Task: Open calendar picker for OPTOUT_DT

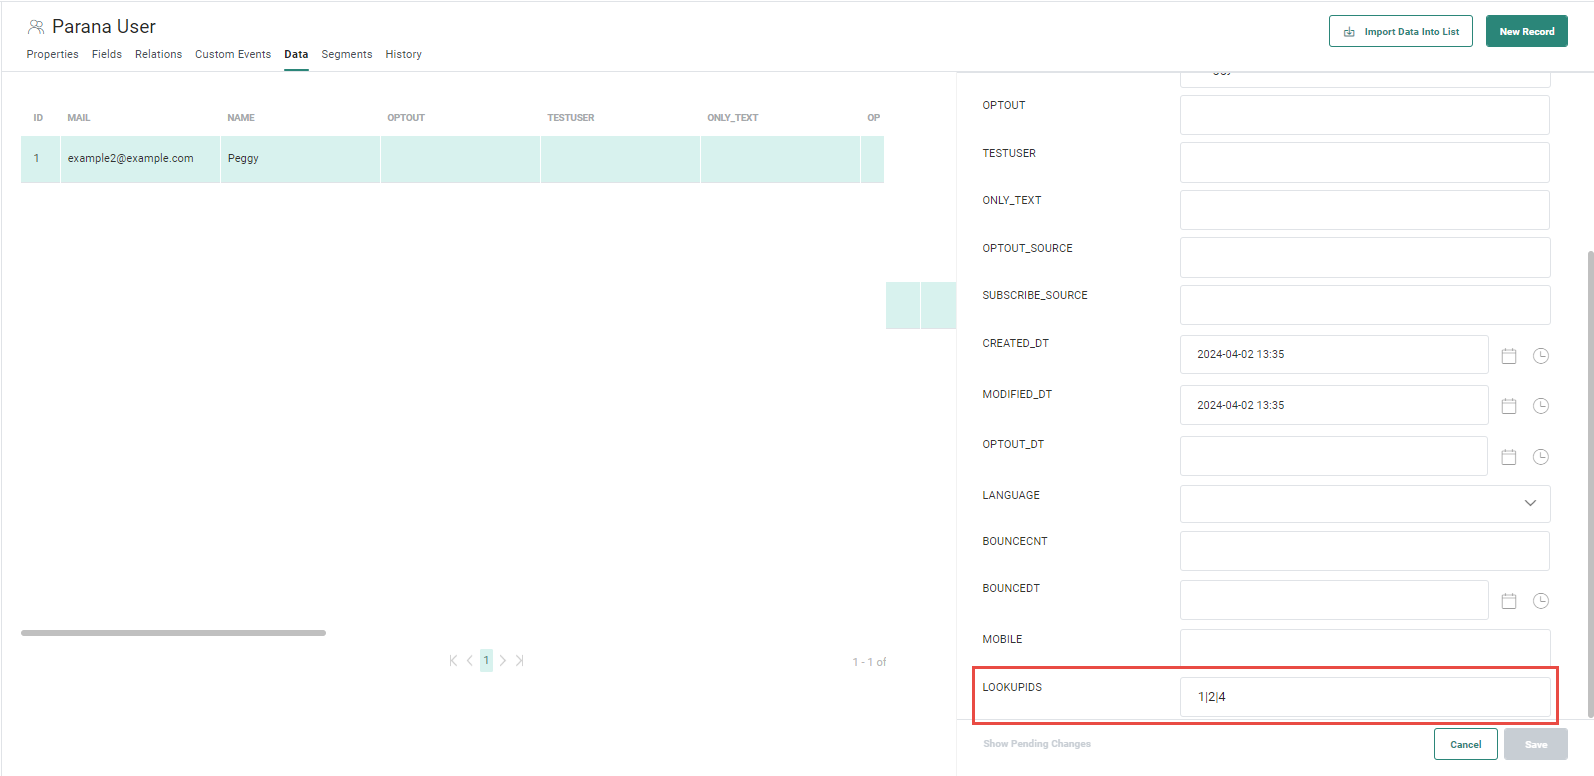Action: 1509,457
